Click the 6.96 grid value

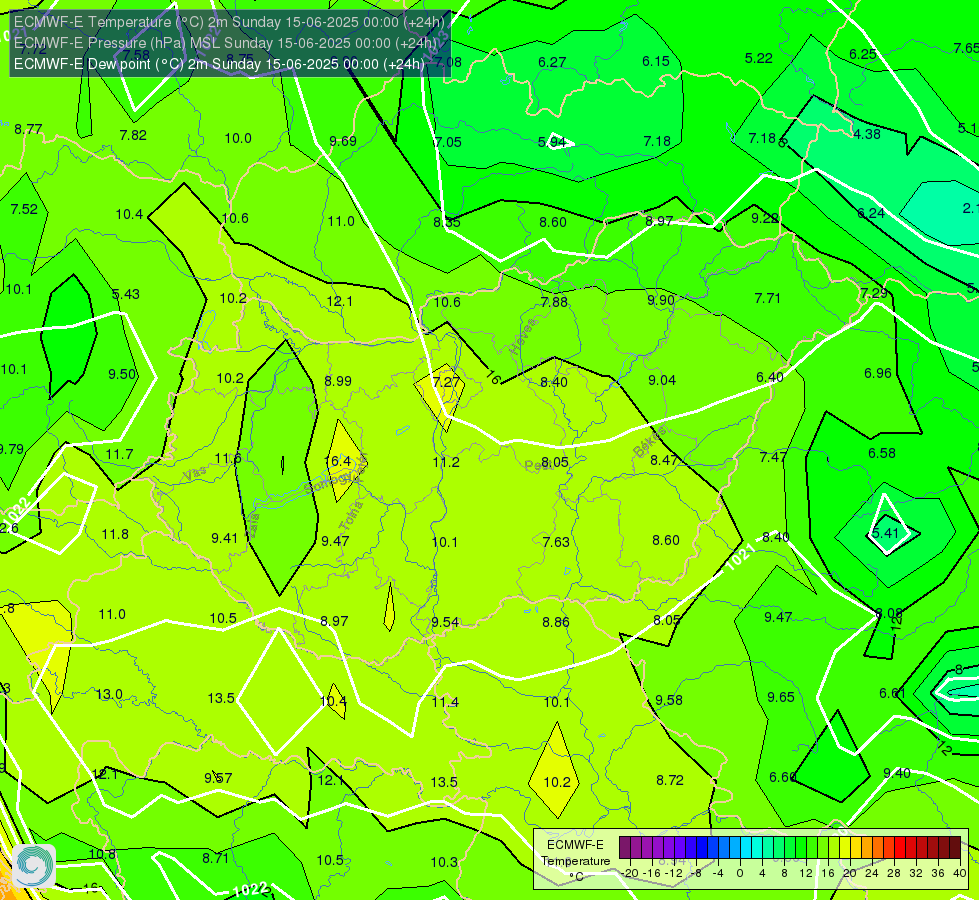pyautogui.click(x=878, y=373)
